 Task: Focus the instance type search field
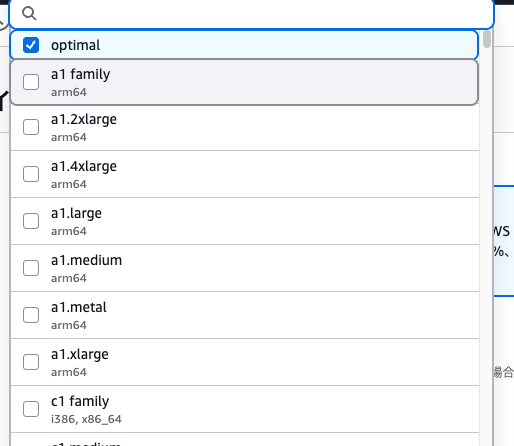[x=252, y=14]
